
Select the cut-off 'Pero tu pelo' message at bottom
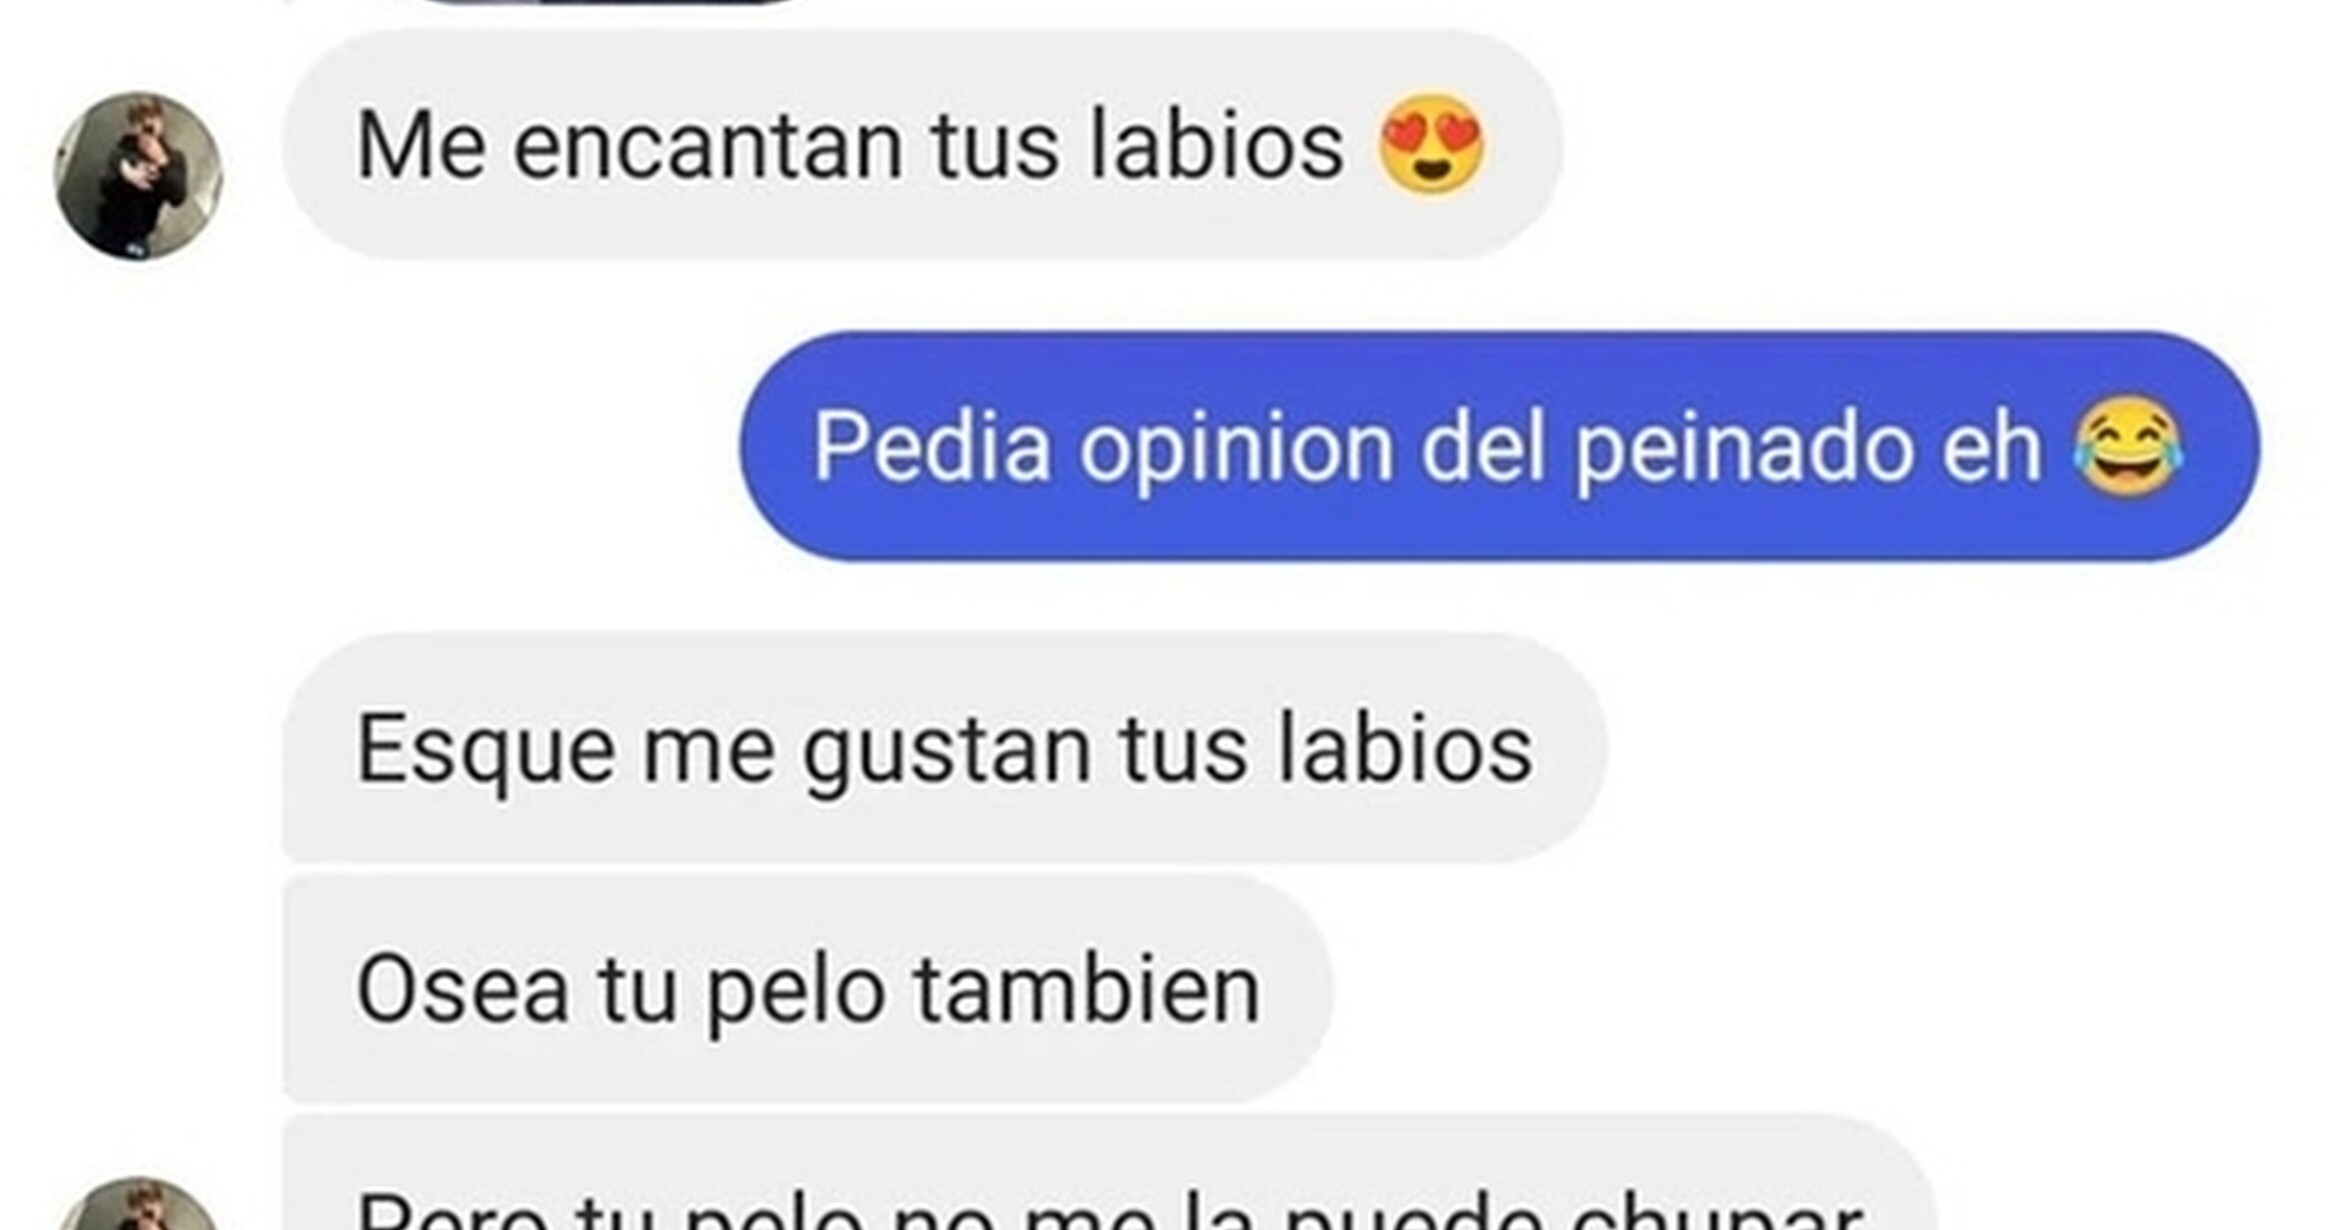pyautogui.click(x=1108, y=1174)
